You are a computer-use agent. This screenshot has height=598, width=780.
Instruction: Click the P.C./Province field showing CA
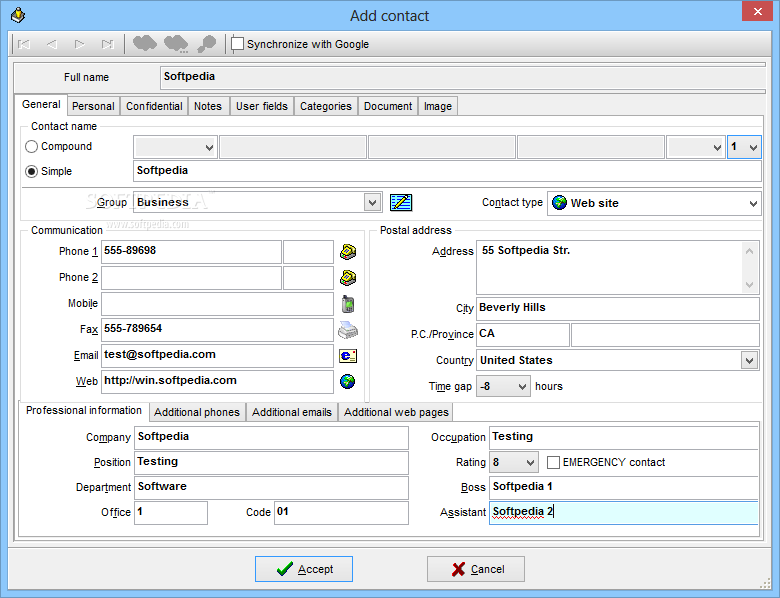pos(523,334)
